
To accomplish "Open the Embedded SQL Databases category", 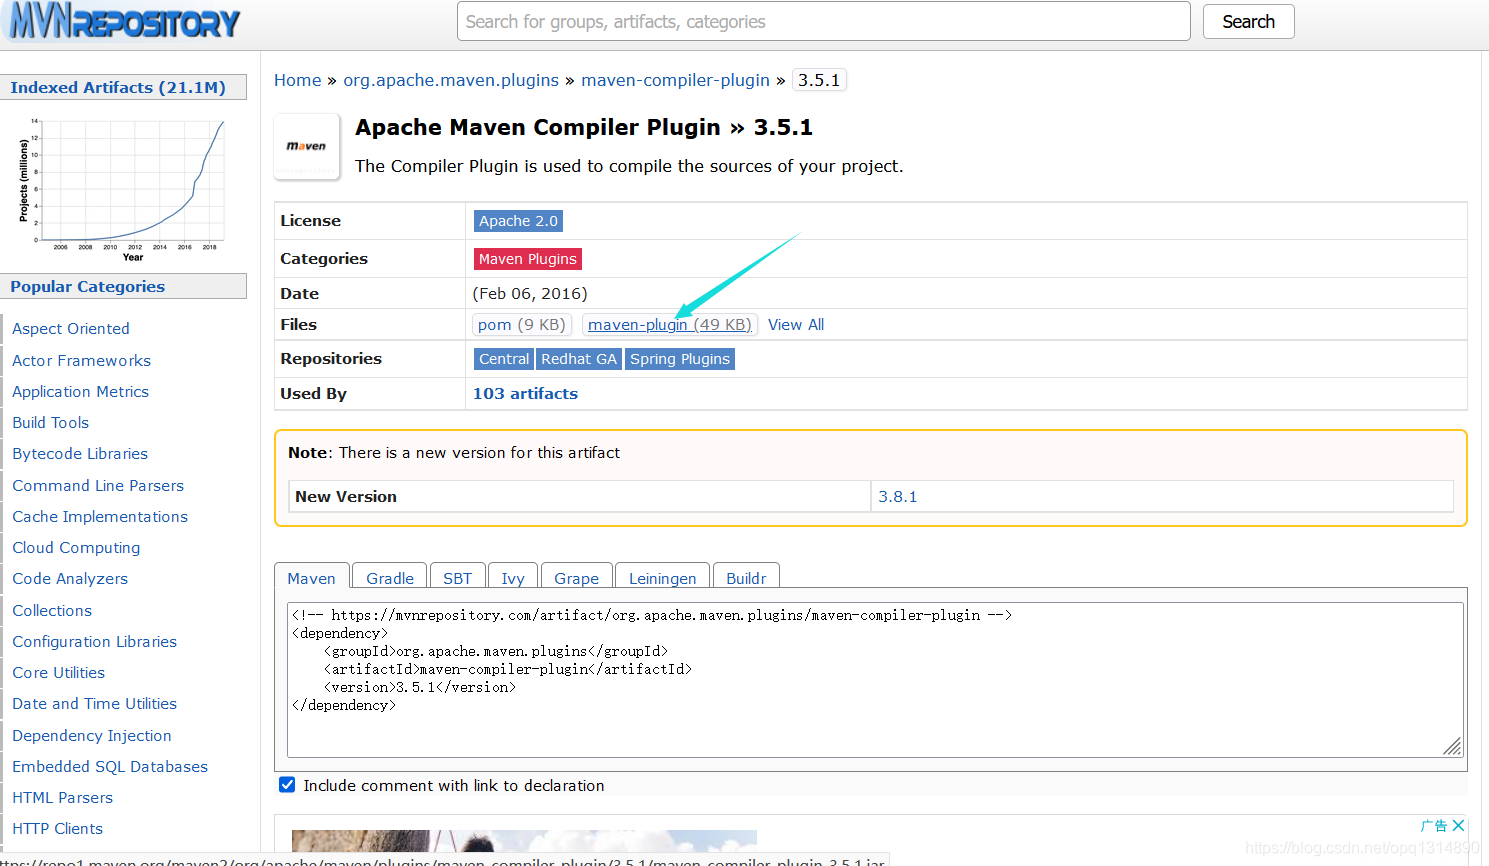I will [110, 766].
